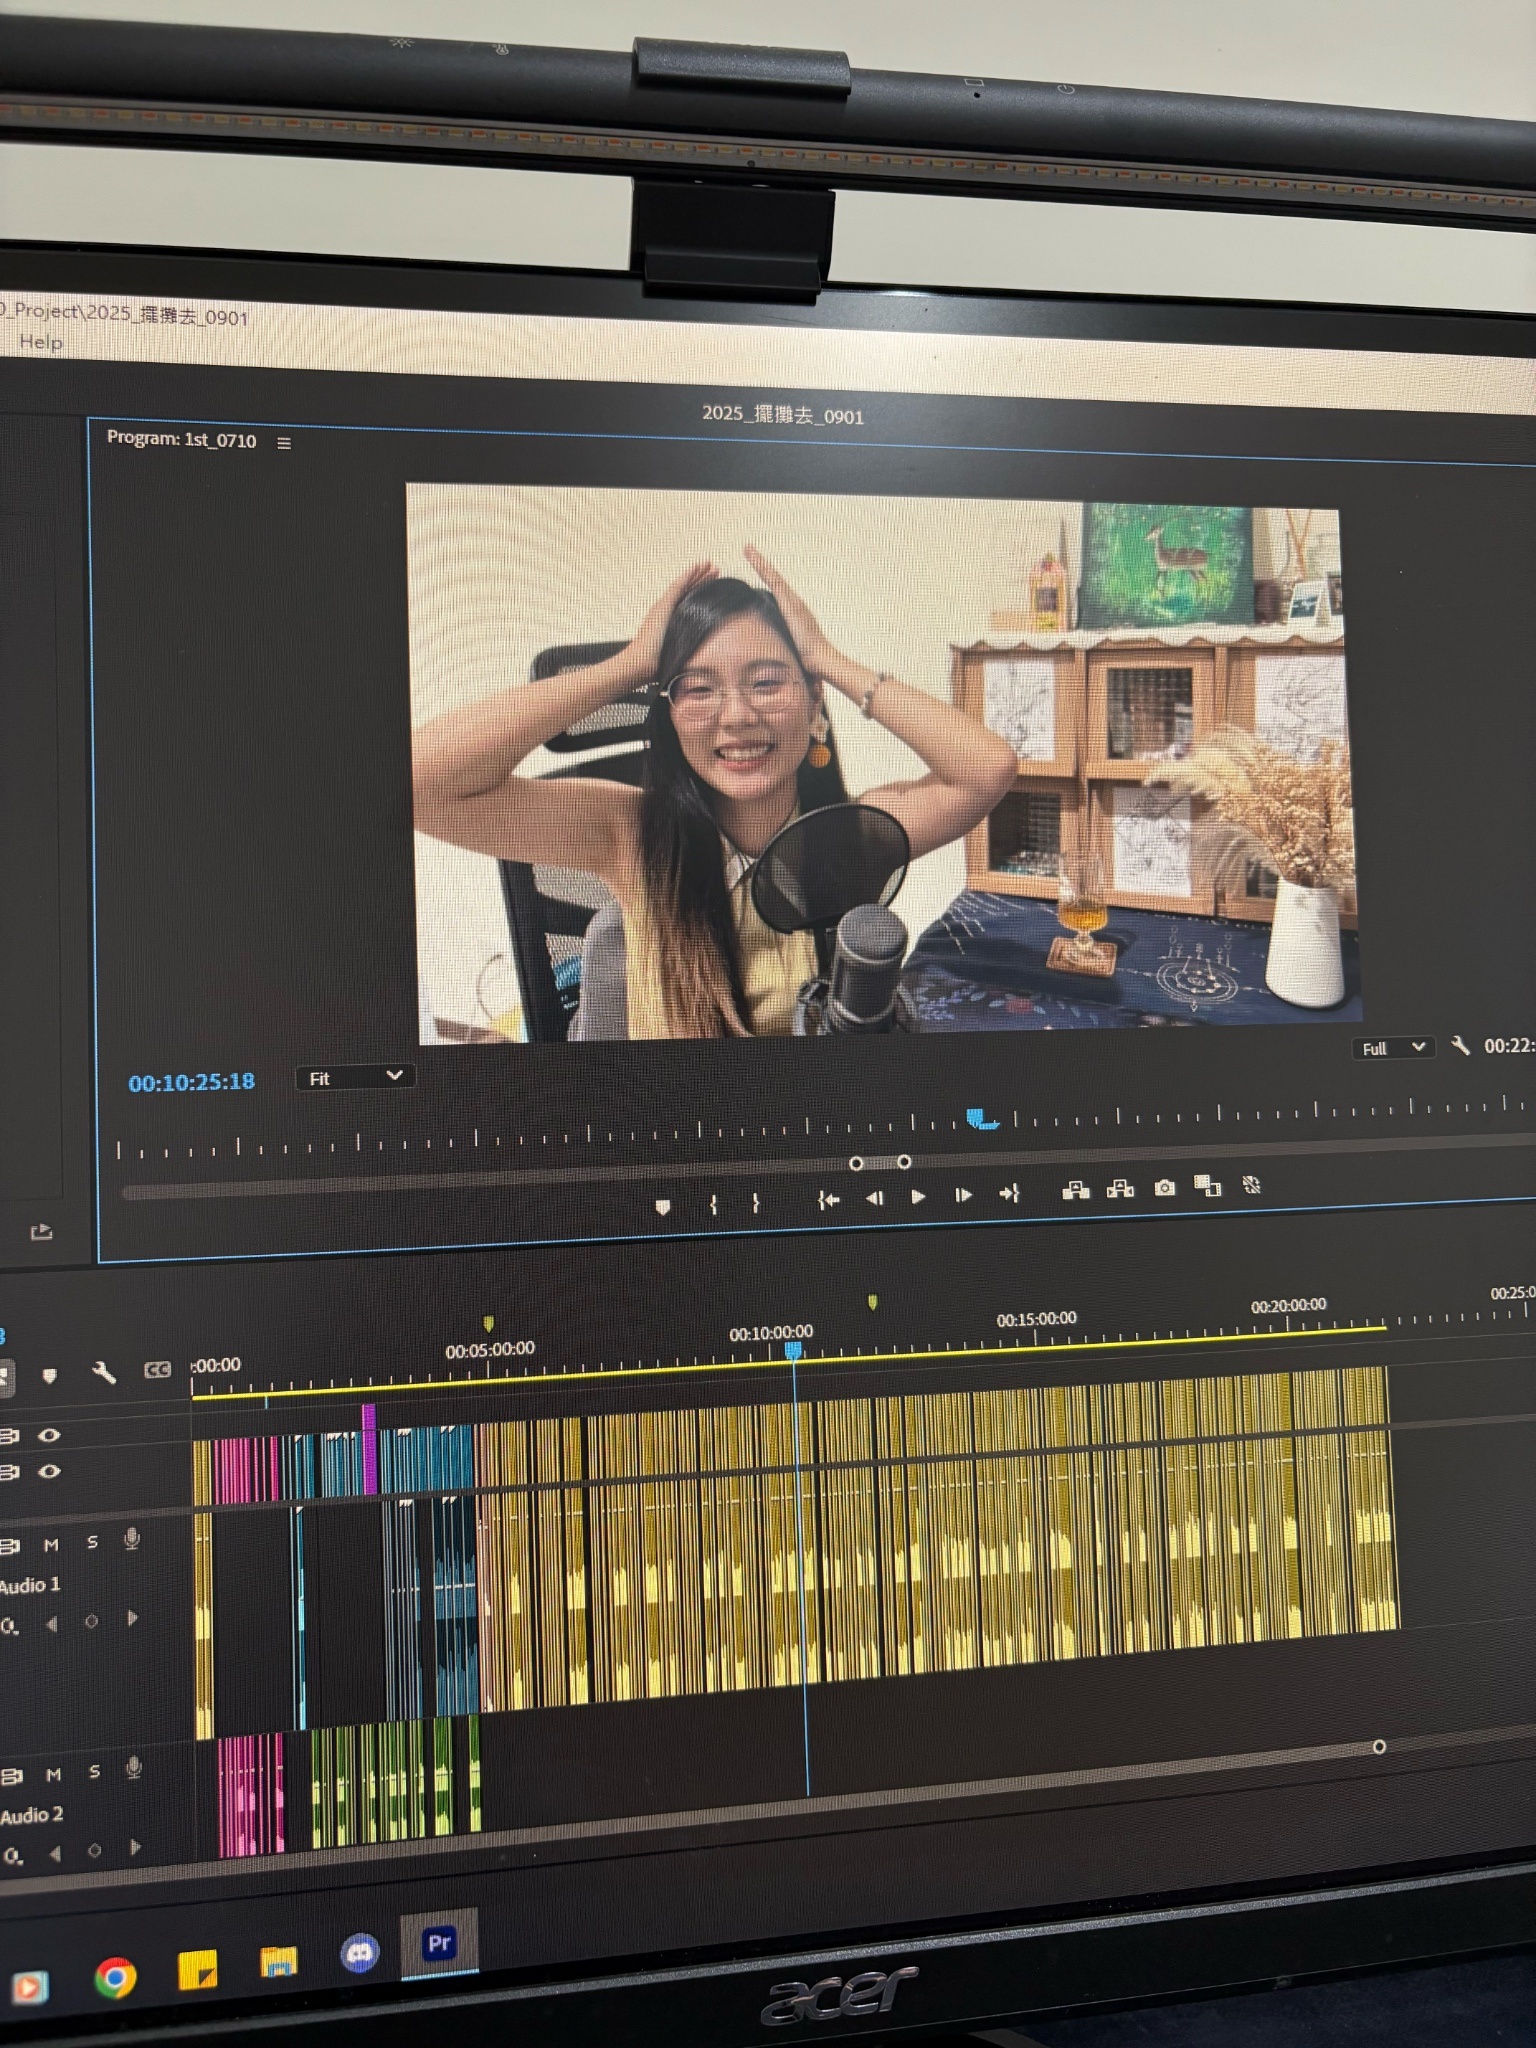Viewport: 1536px width, 2048px height.
Task: Toggle sync lock on second video track
Action: 9,1472
